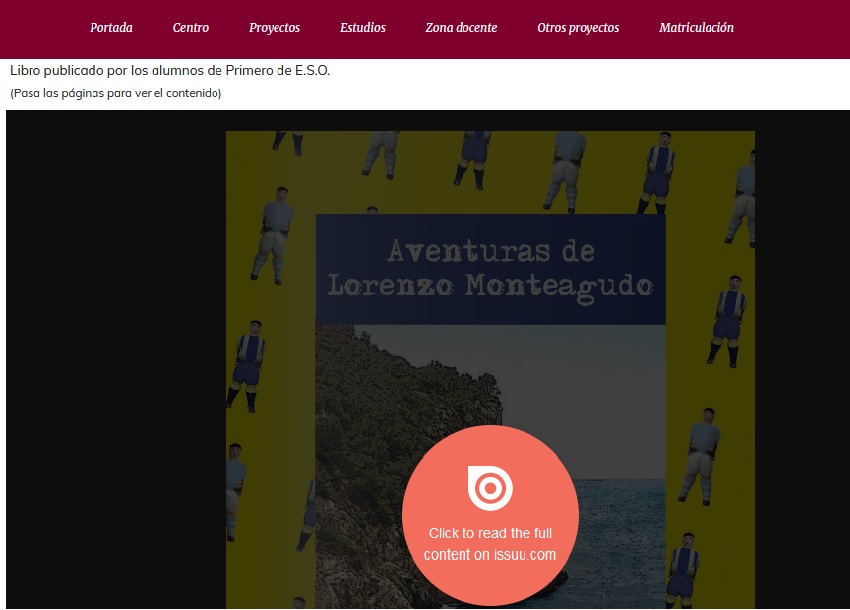This screenshot has width=850, height=610.
Task: Select text '(Pasa las páginas para ver el contenido)'
Action: click(115, 93)
